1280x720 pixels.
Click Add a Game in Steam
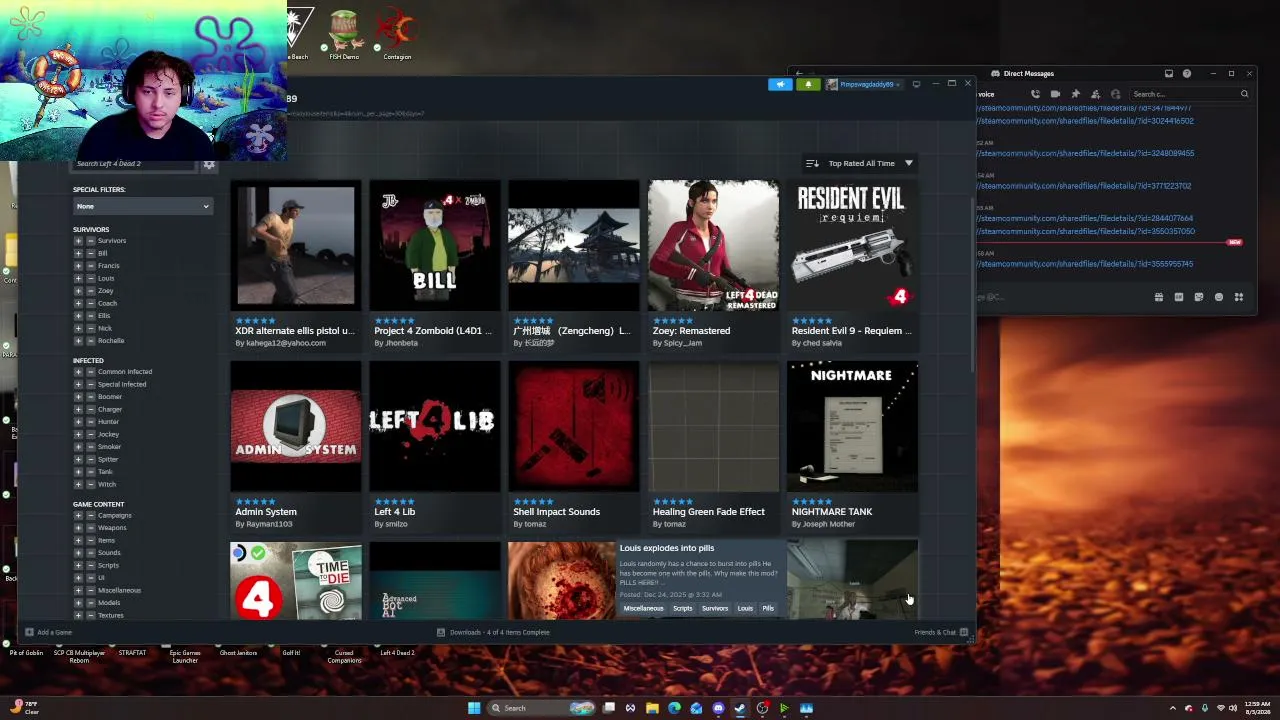click(48, 632)
